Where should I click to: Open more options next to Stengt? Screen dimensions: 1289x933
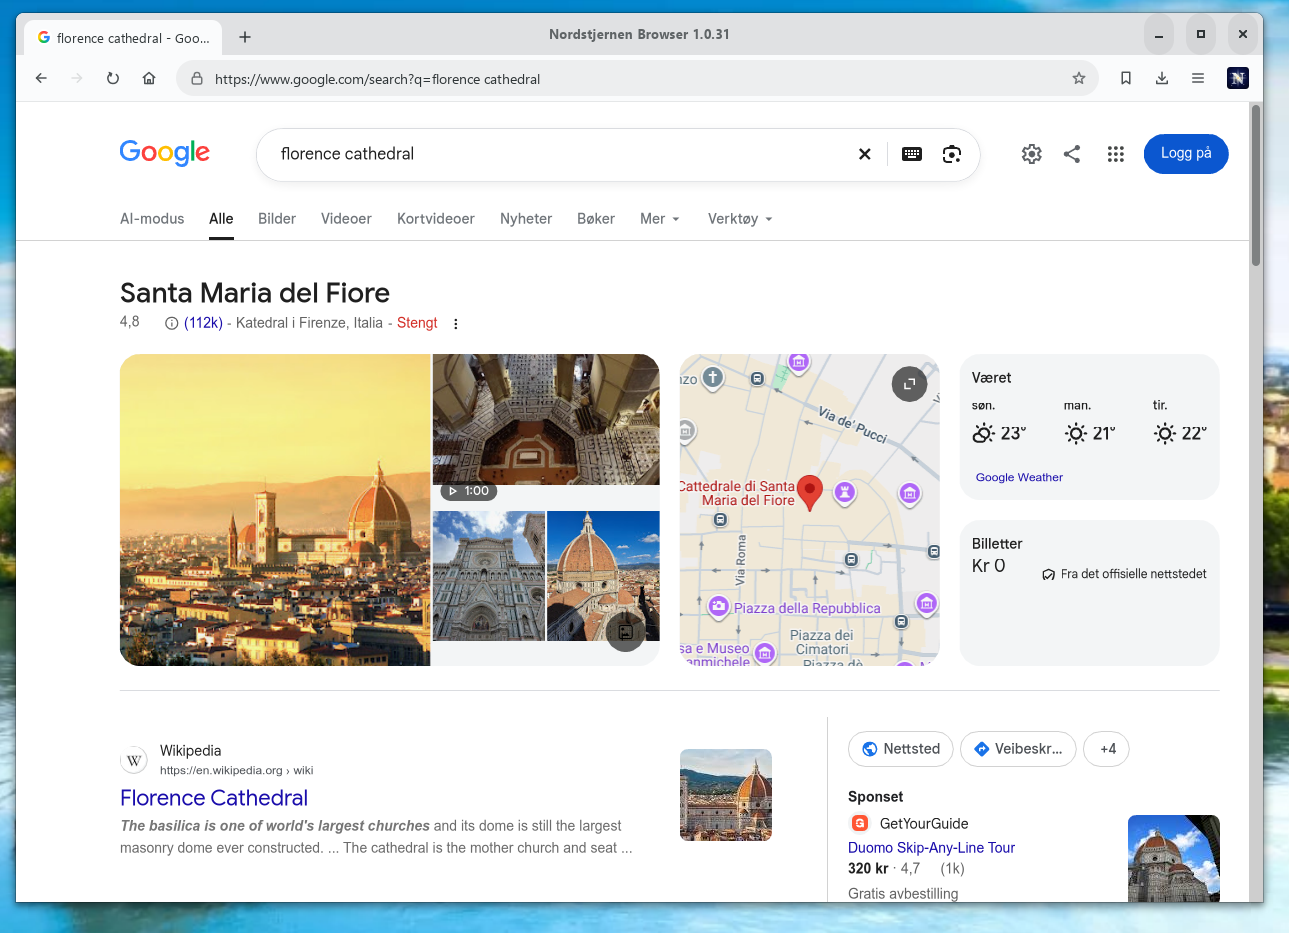click(x=456, y=324)
